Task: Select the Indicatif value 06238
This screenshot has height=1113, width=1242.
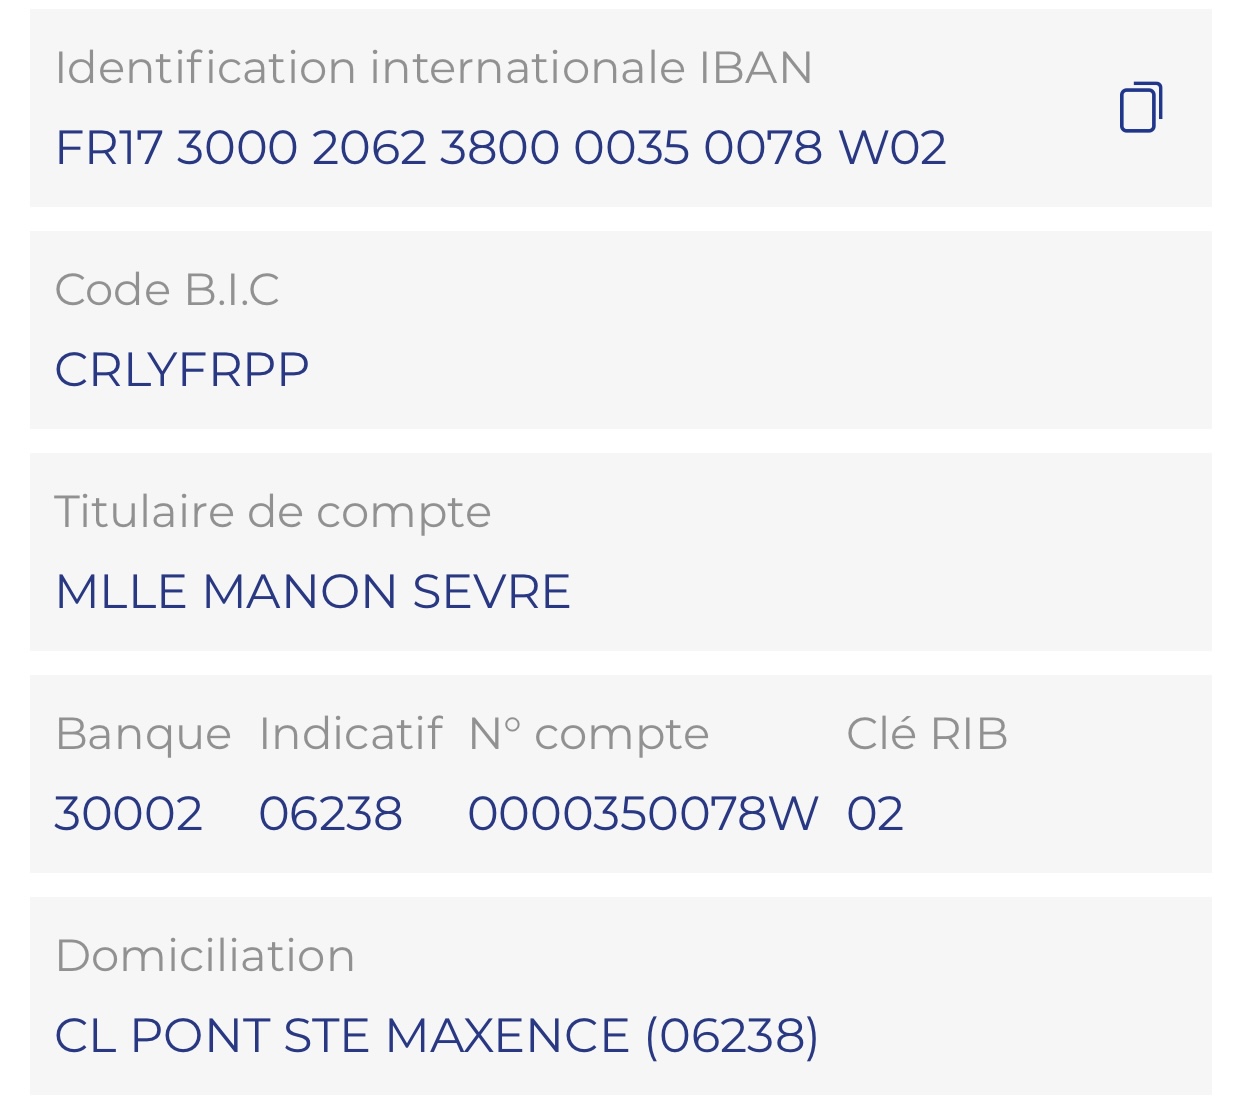Action: pyautogui.click(x=331, y=813)
